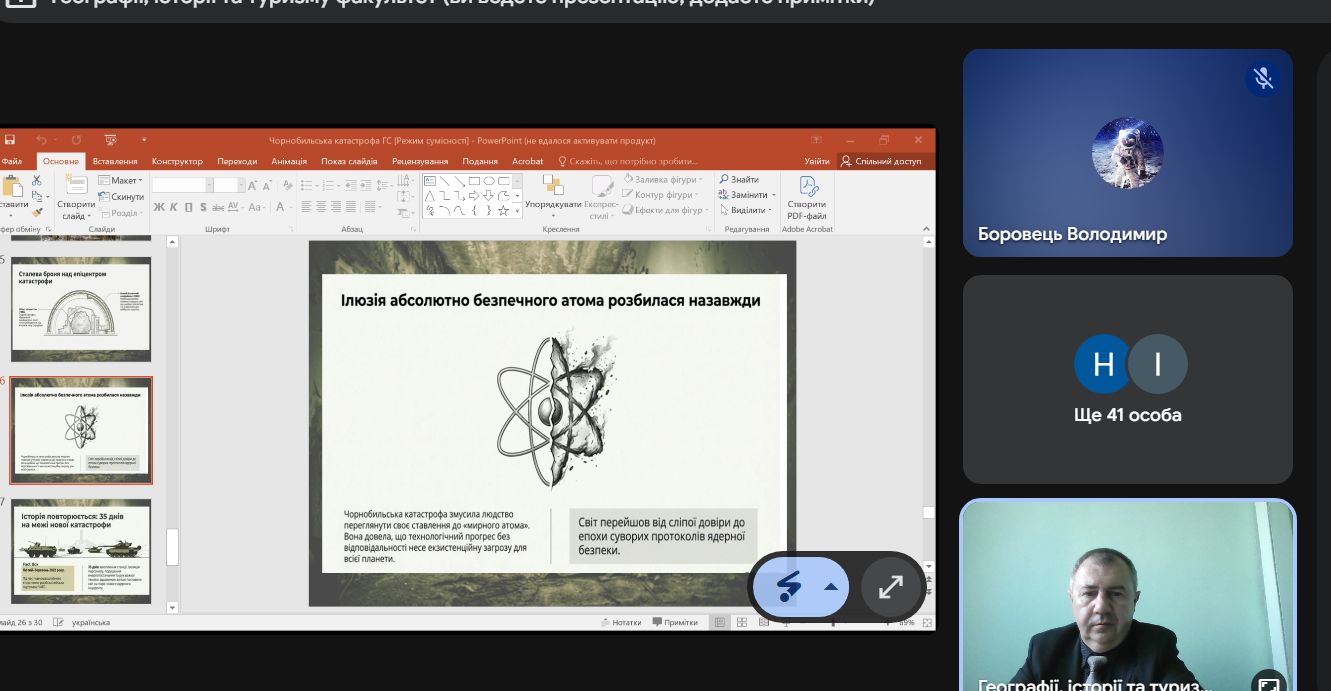This screenshot has height=691, width=1331.
Task: Switch to the Анімація ribbon tab
Action: [289, 161]
